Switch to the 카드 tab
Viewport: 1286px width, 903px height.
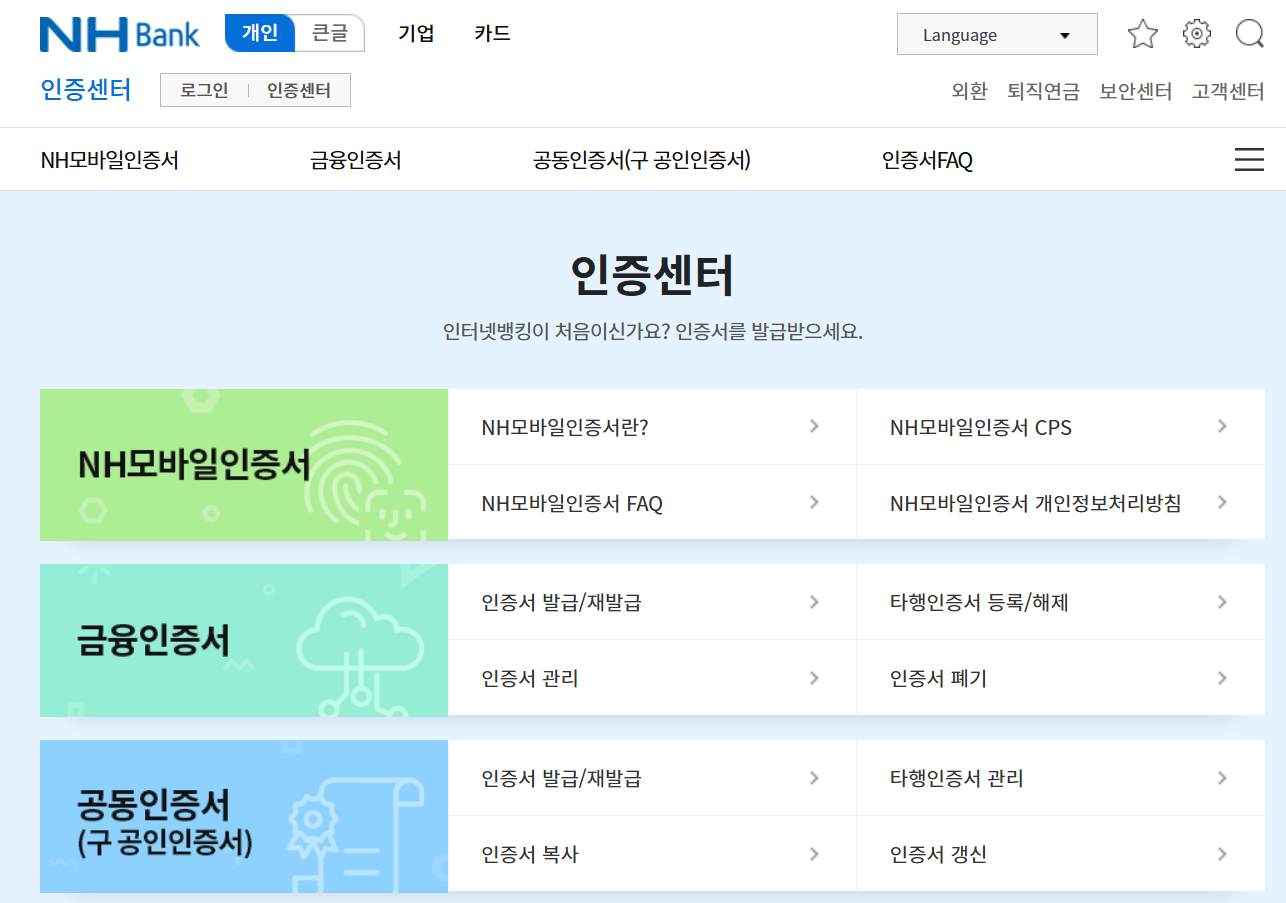(491, 33)
